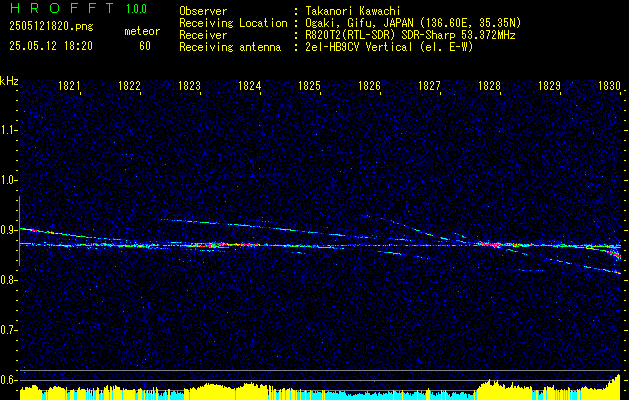This screenshot has height=400, width=629.
Task: Click the 0.9 kHz frequency label
Action: (x=7, y=230)
